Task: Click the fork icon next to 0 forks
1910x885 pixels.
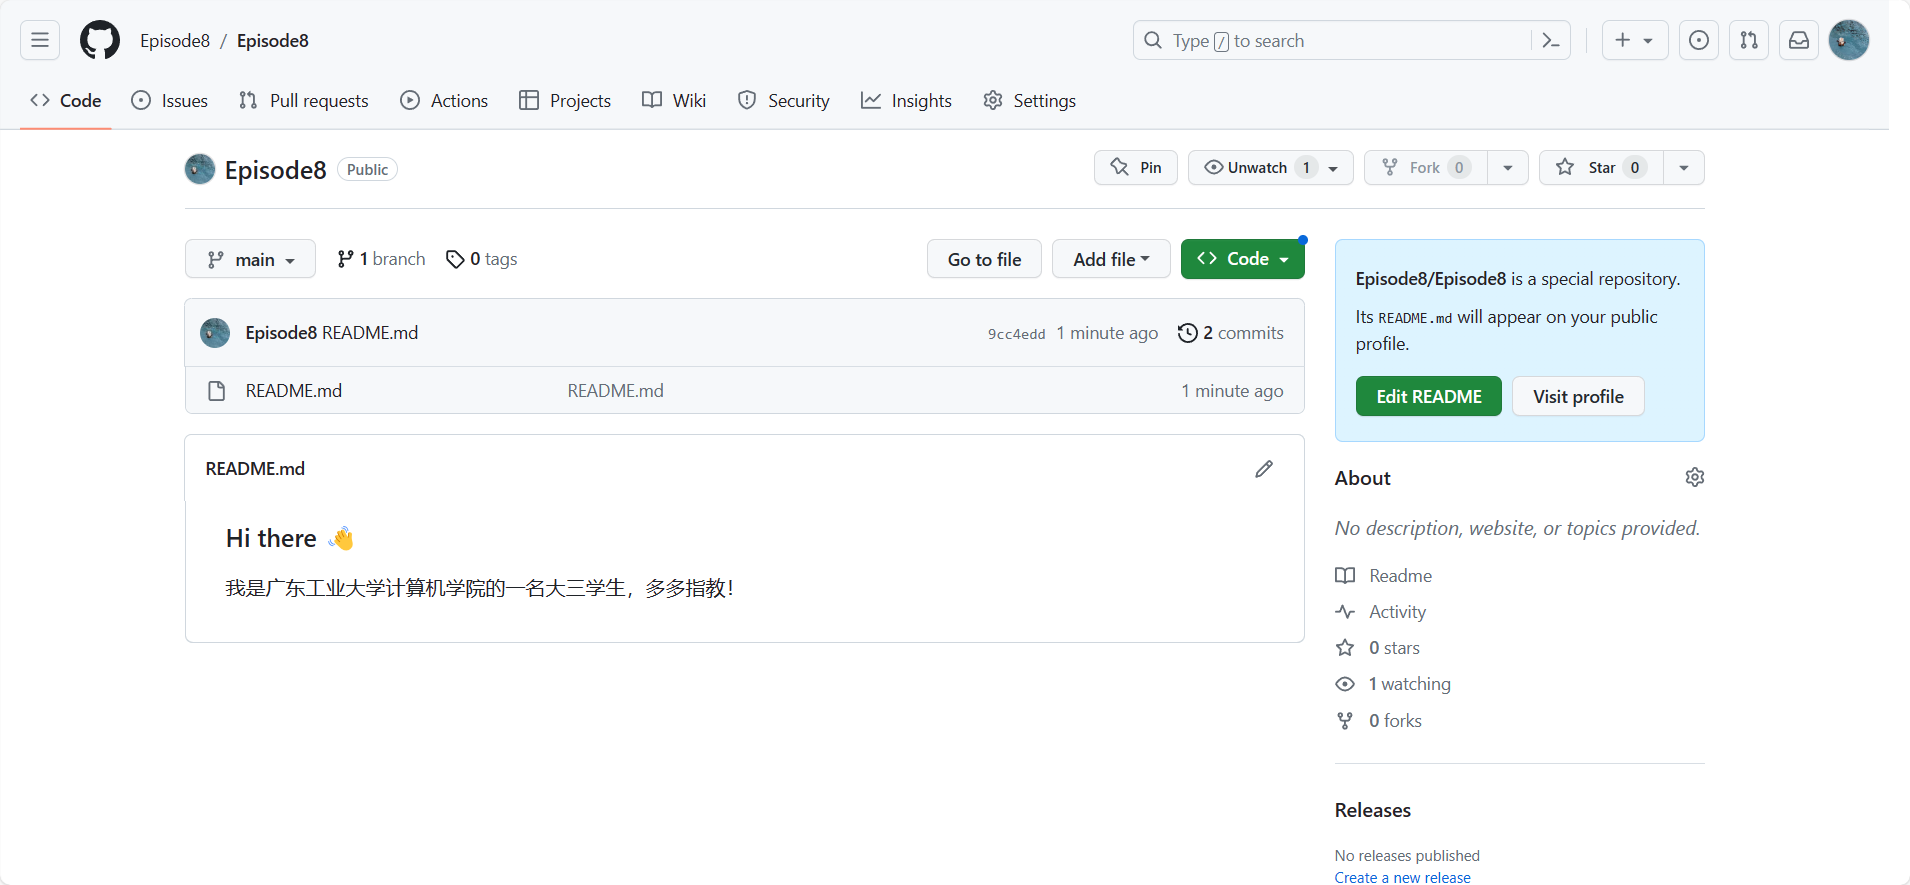Action: pos(1345,721)
